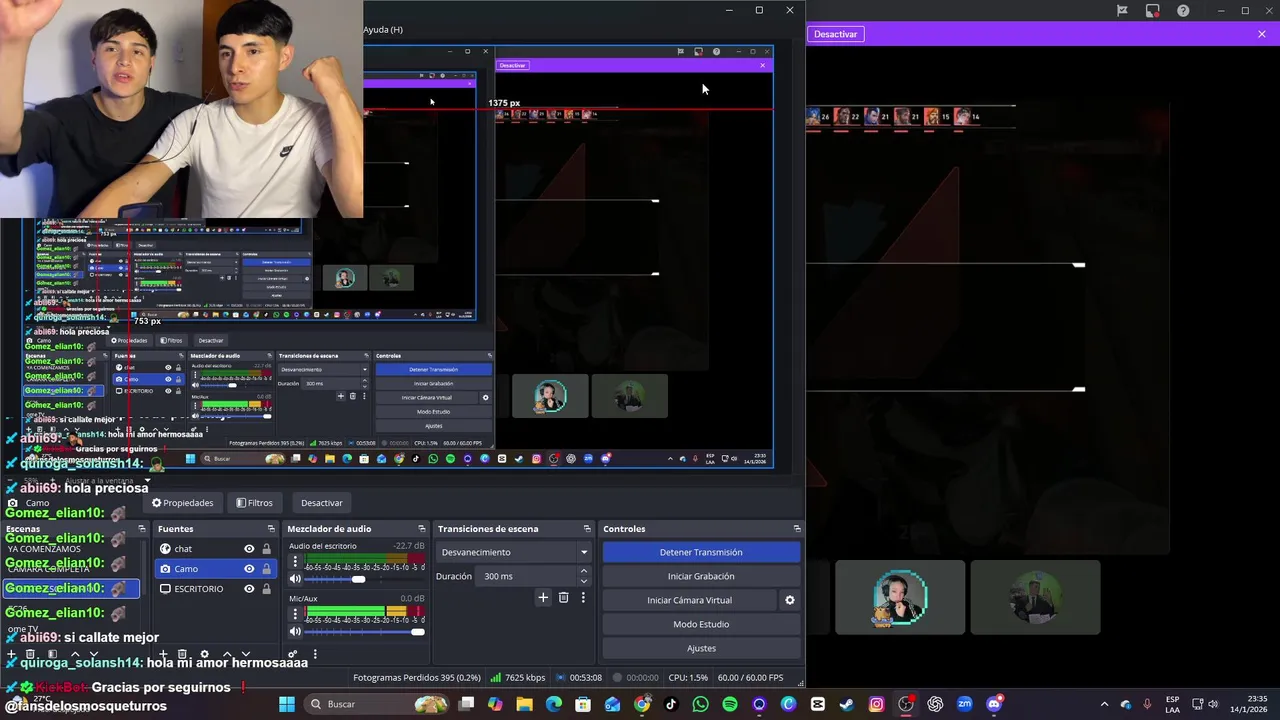Viewport: 1280px width, 720px height.
Task: Open transition three-dot options menu
Action: click(583, 598)
